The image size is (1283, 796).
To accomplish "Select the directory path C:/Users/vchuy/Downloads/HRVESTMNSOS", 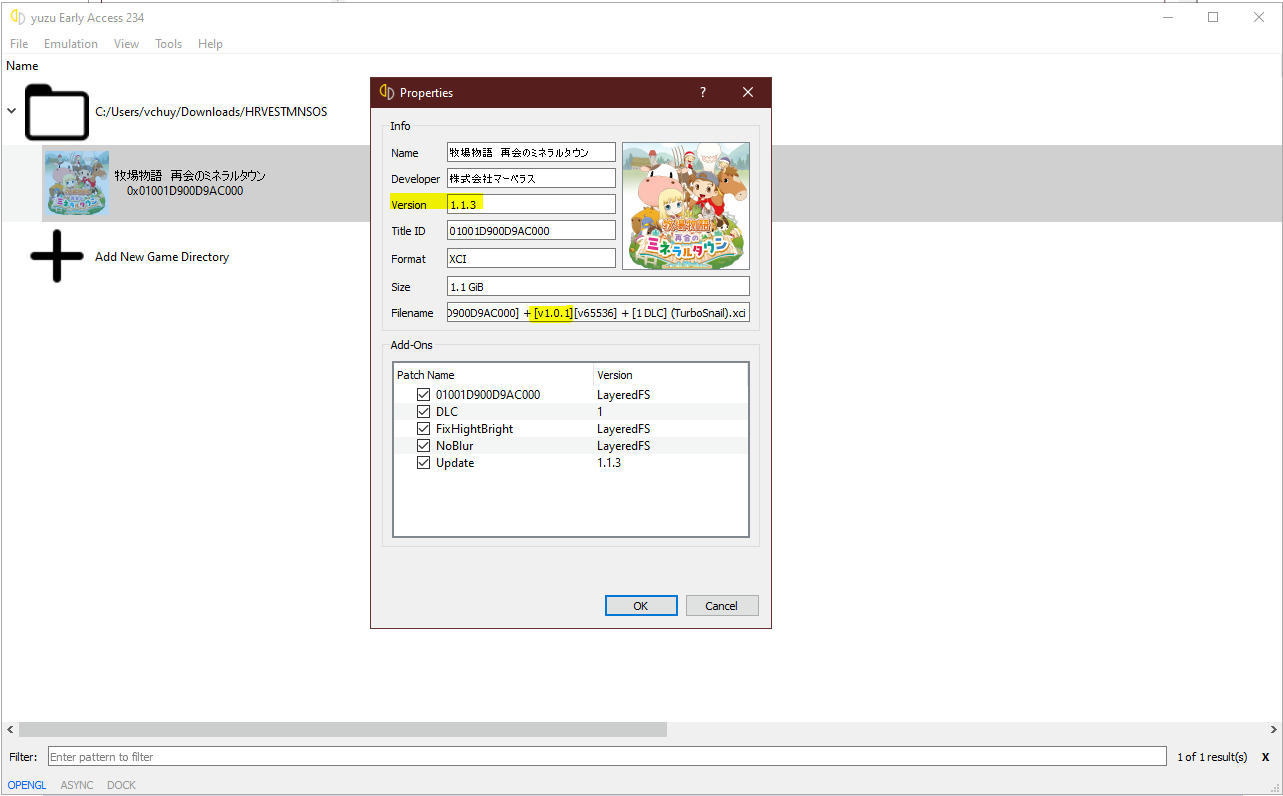I will pos(211,112).
